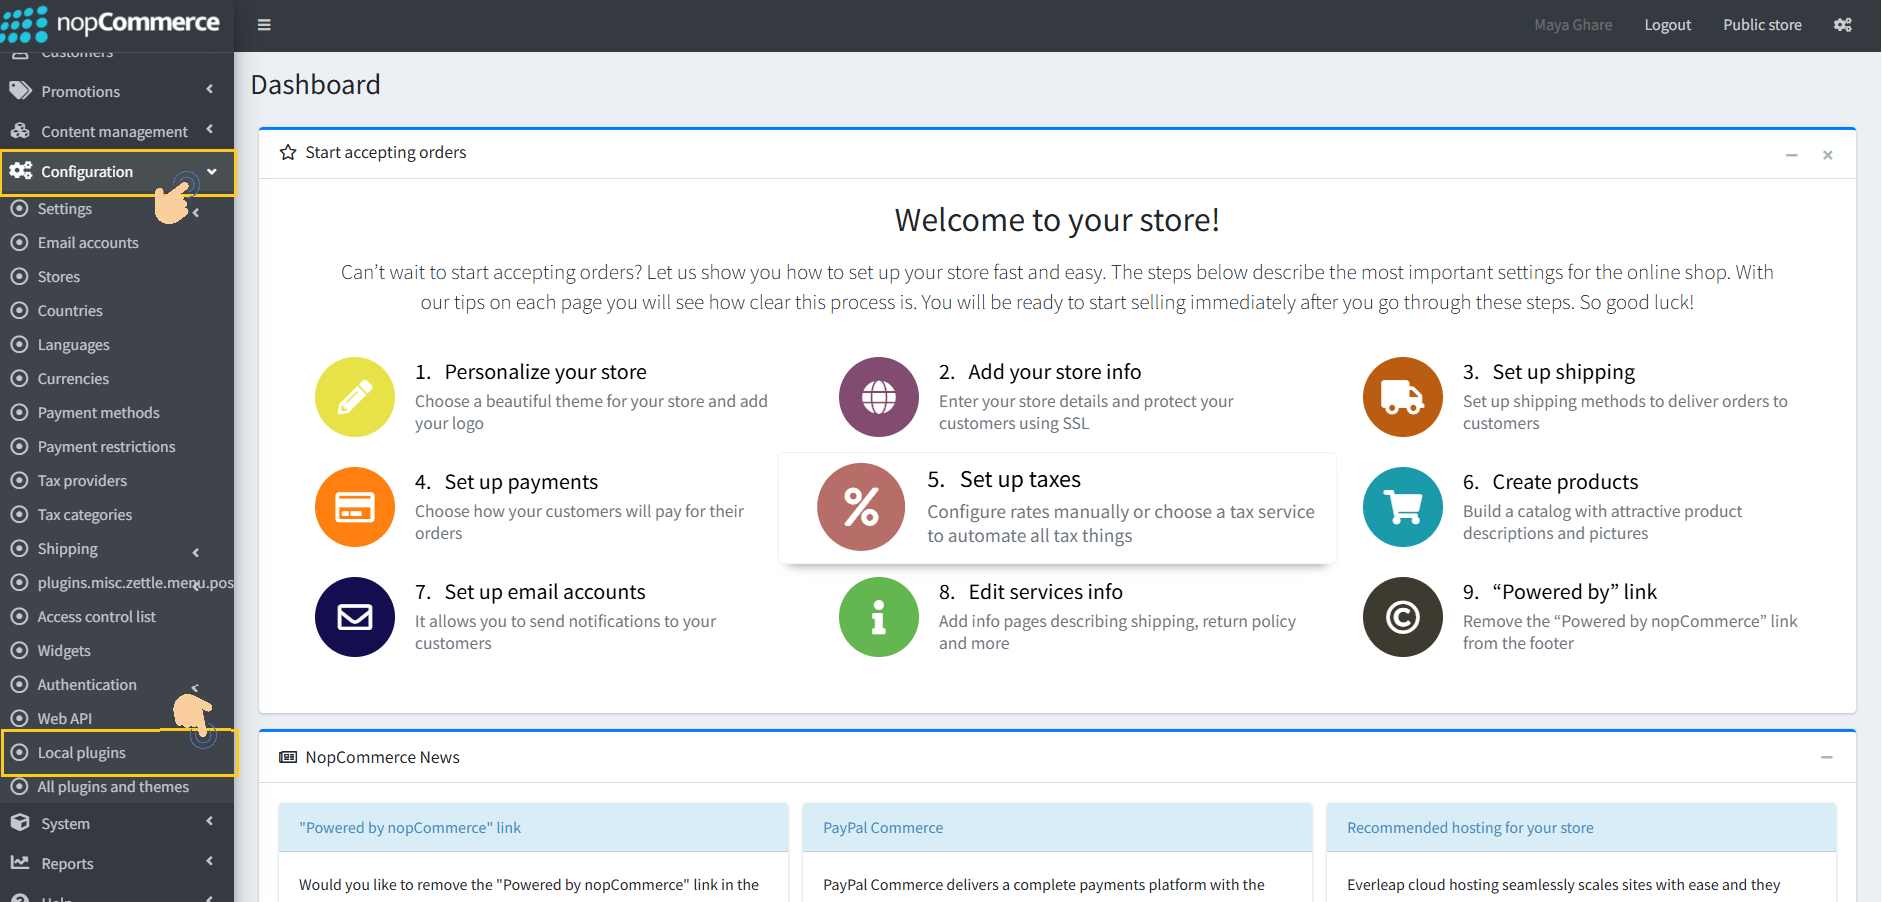
Task: Click the navy envelope email accounts icon
Action: point(355,617)
